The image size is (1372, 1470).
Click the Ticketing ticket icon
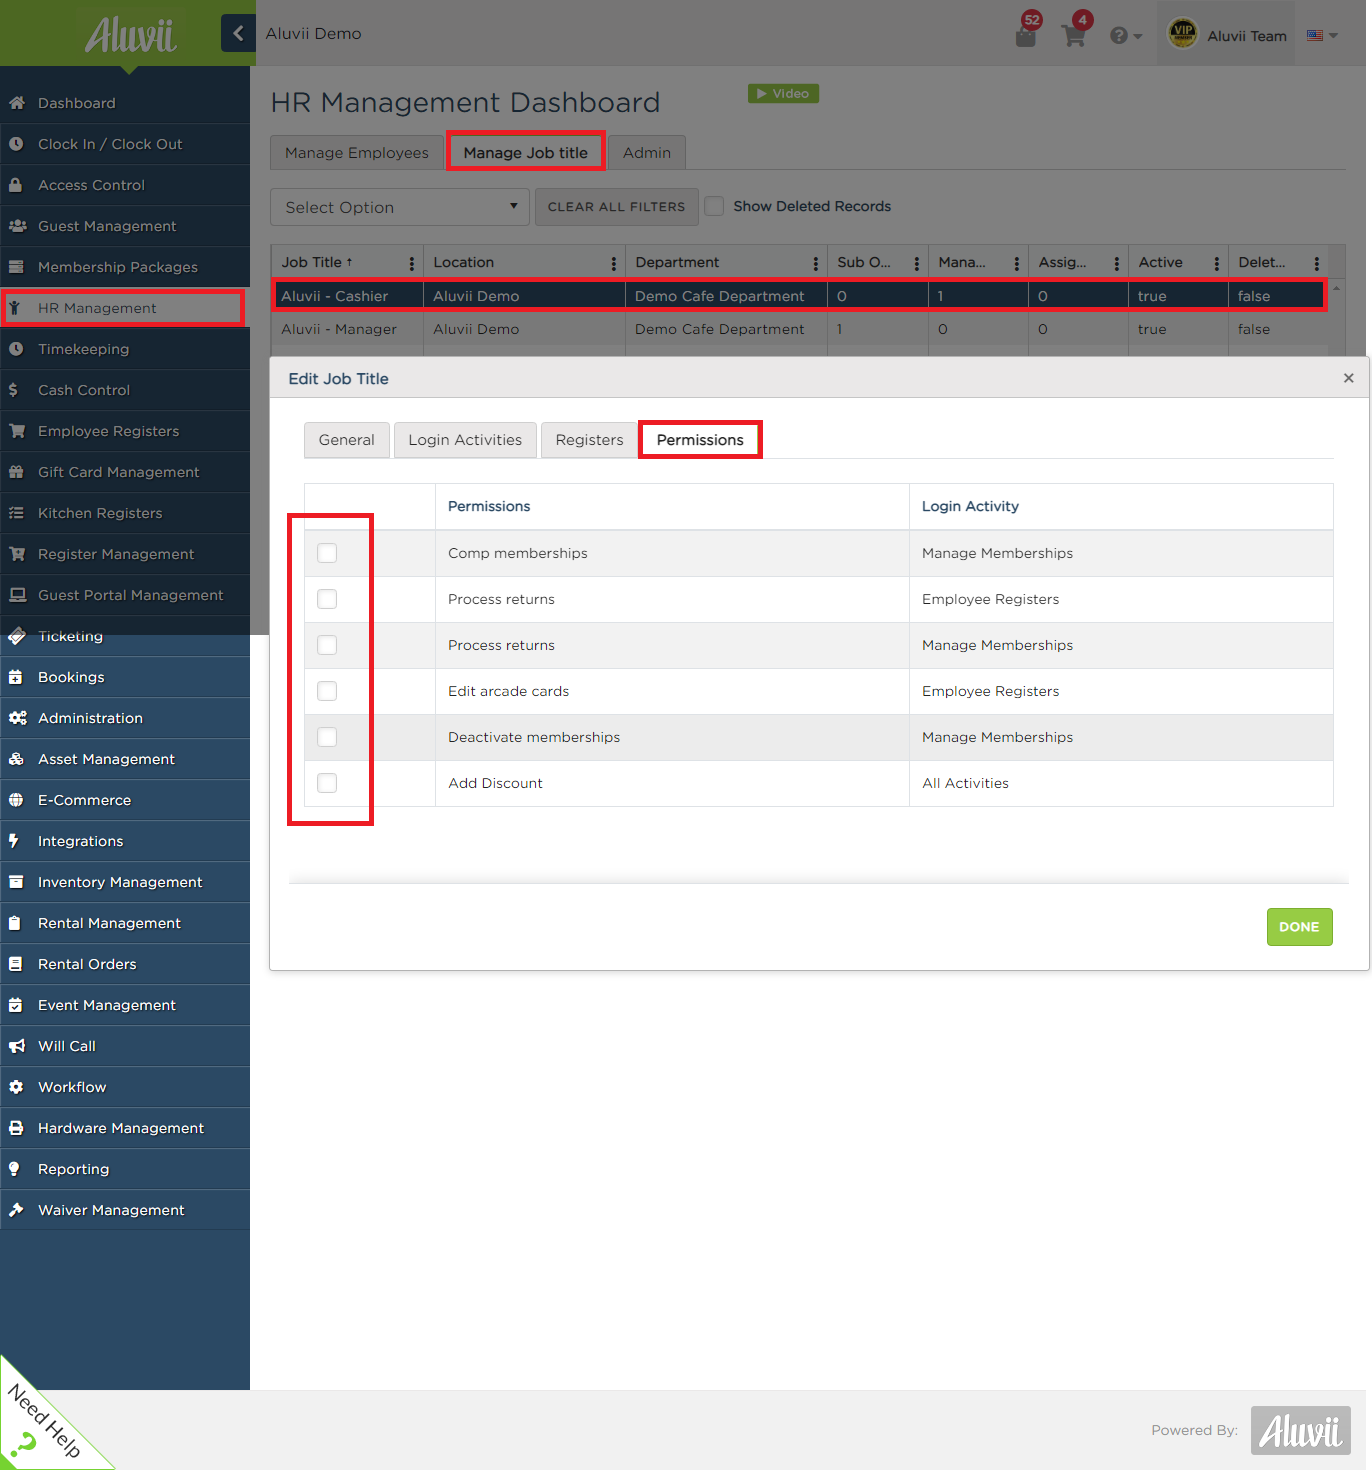[x=17, y=636]
